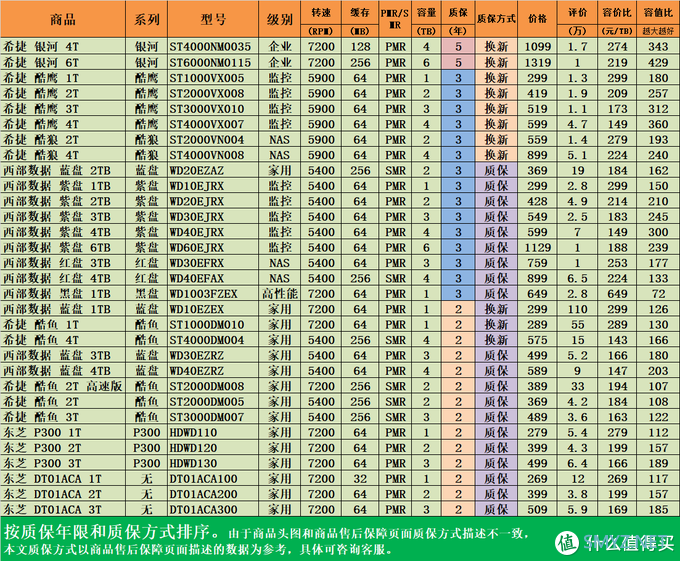Click the 换新 cell in WD10EZEX row
The width and height of the screenshot is (680, 561).
[496, 309]
